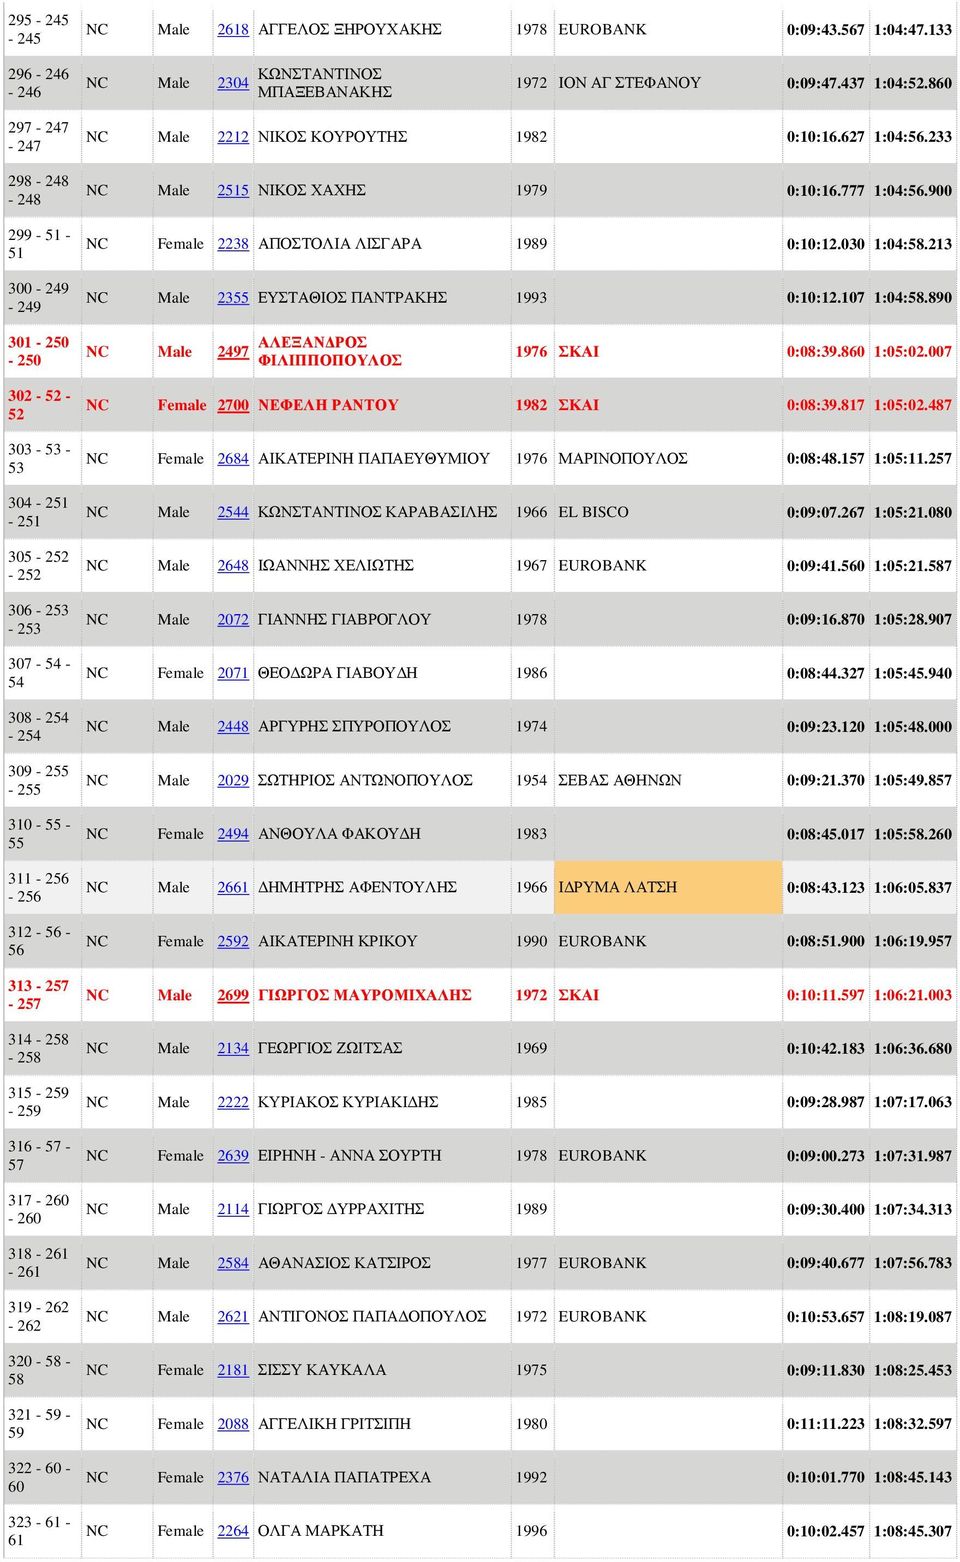Open bib number 2071 link
Image resolution: width=960 pixels, height=1562 pixels.
pos(233,673)
